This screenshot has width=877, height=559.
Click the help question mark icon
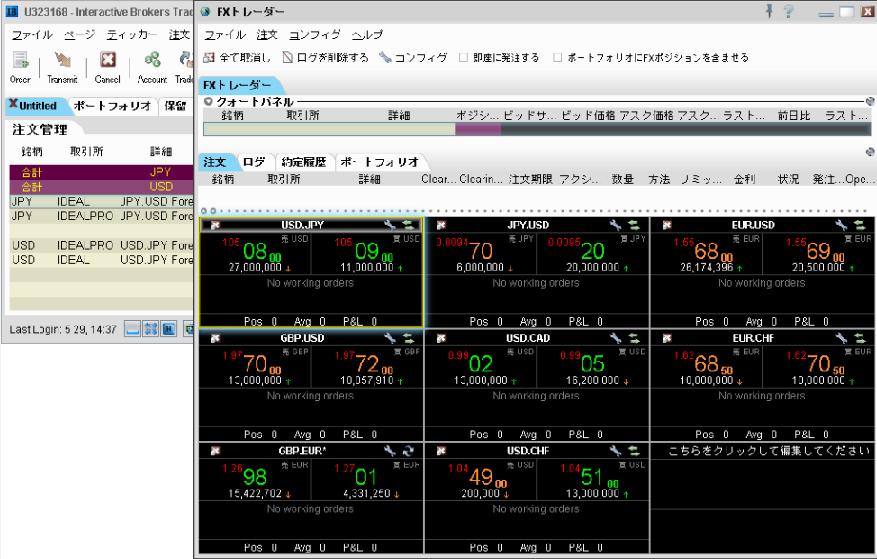(790, 10)
